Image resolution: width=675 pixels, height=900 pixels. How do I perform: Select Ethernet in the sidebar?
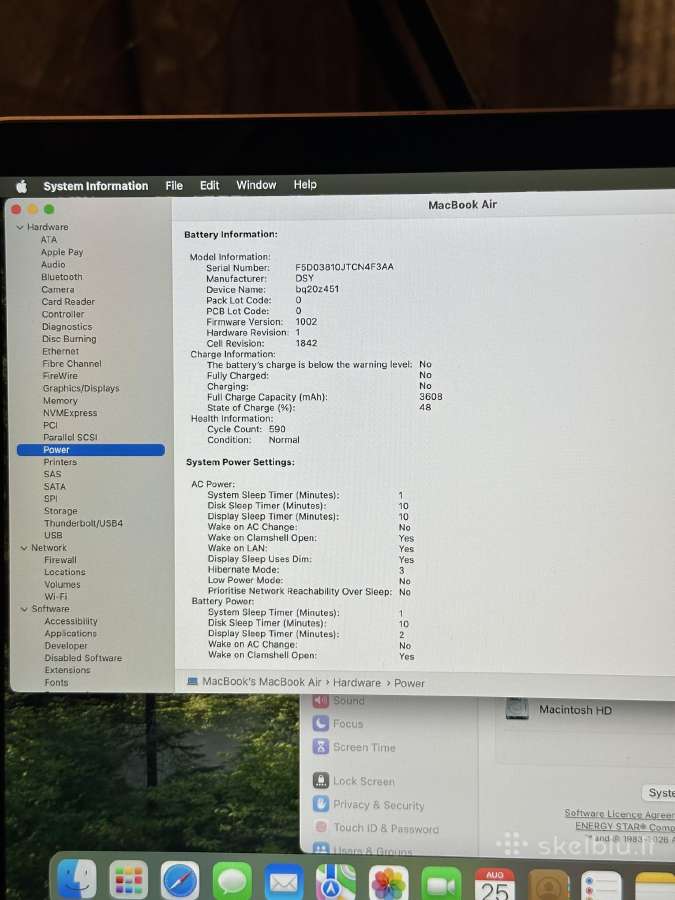pos(60,351)
